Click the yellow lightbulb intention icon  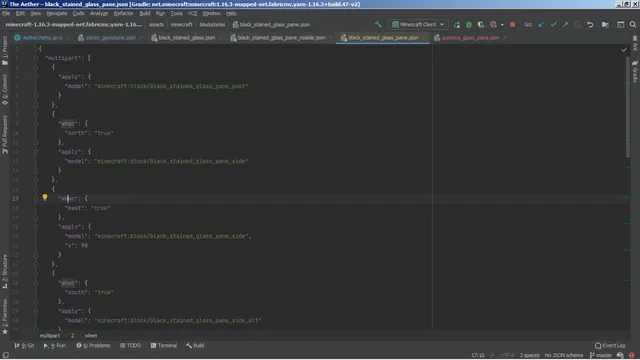pyautogui.click(x=45, y=198)
